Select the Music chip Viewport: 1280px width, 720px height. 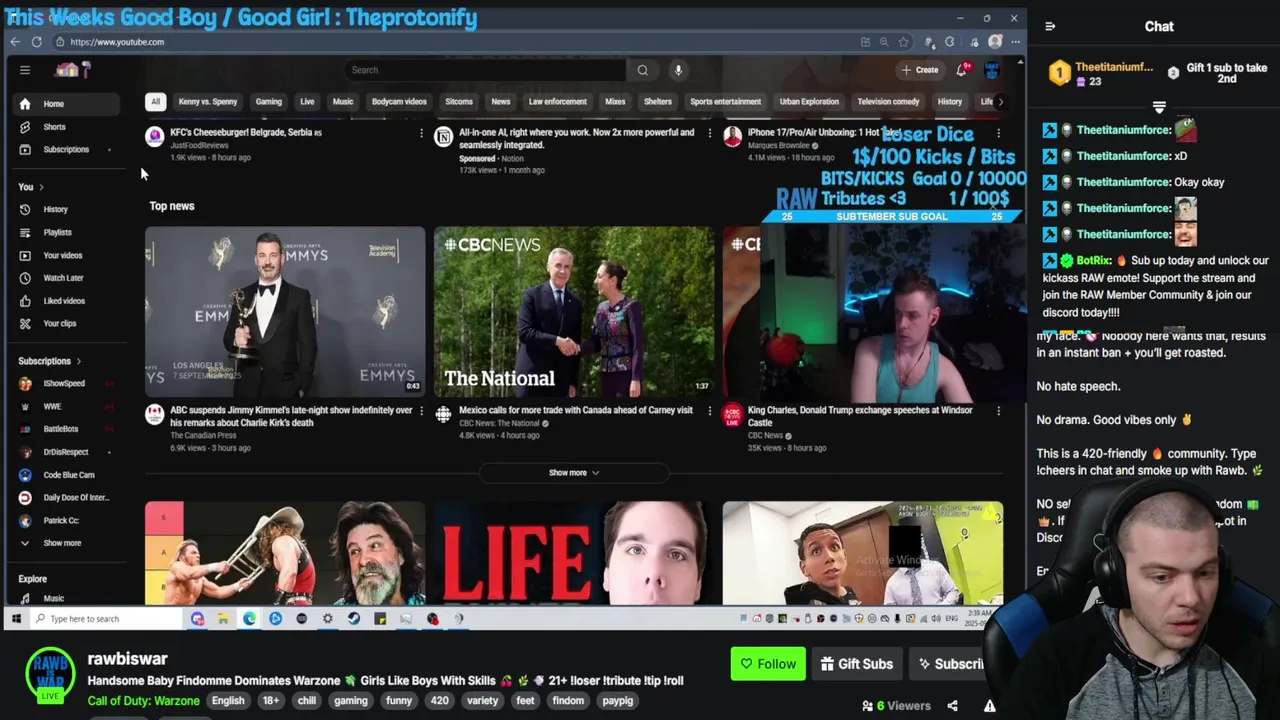343,101
